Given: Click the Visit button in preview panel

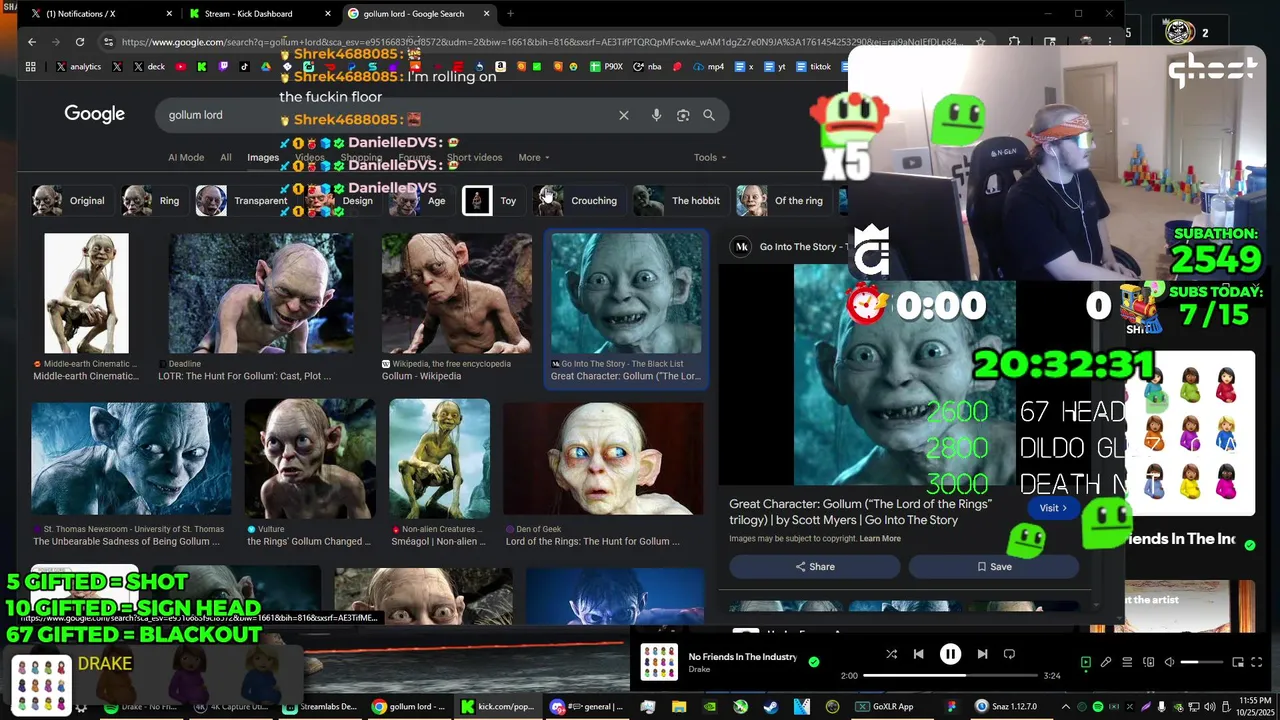Looking at the screenshot, I should pyautogui.click(x=1053, y=508).
